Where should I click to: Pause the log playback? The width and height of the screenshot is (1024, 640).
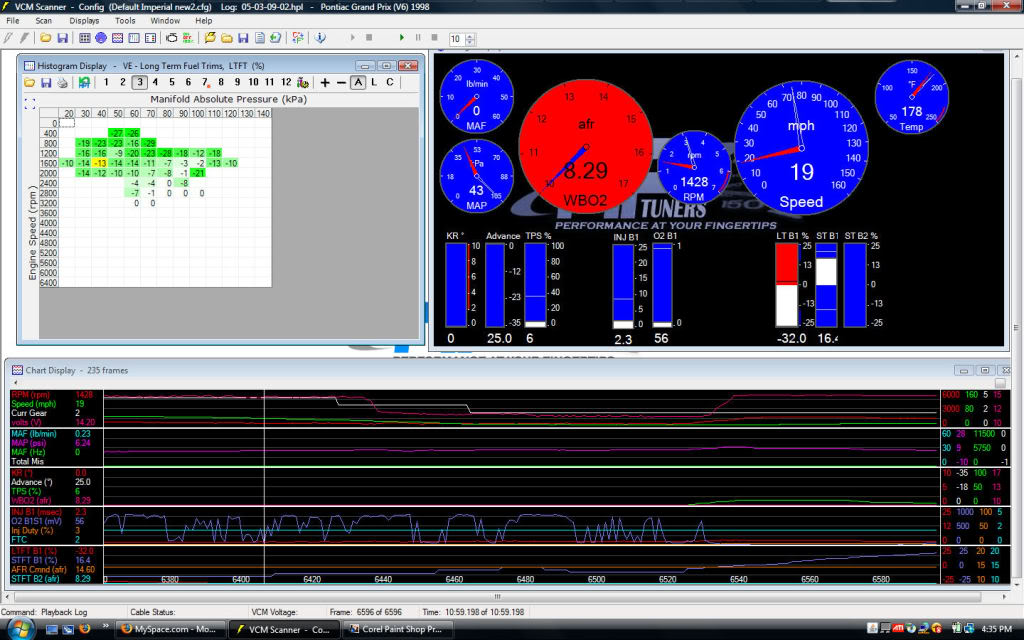[418, 38]
